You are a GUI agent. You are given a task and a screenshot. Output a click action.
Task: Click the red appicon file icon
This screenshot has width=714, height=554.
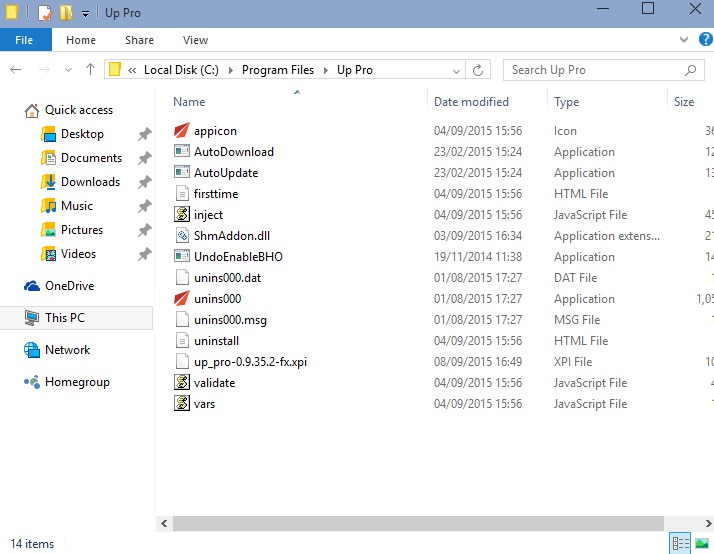(181, 131)
